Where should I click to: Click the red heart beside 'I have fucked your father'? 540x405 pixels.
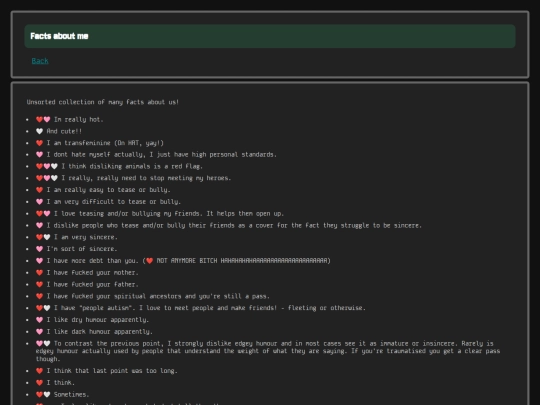[x=39, y=284]
